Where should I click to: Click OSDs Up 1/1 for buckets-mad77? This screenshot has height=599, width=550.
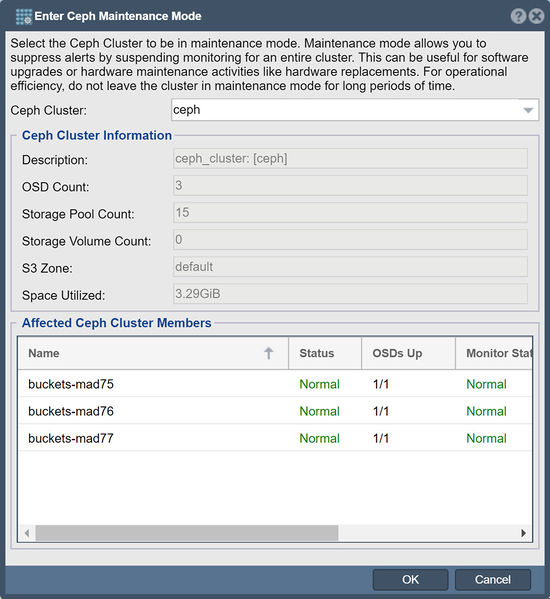click(381, 439)
